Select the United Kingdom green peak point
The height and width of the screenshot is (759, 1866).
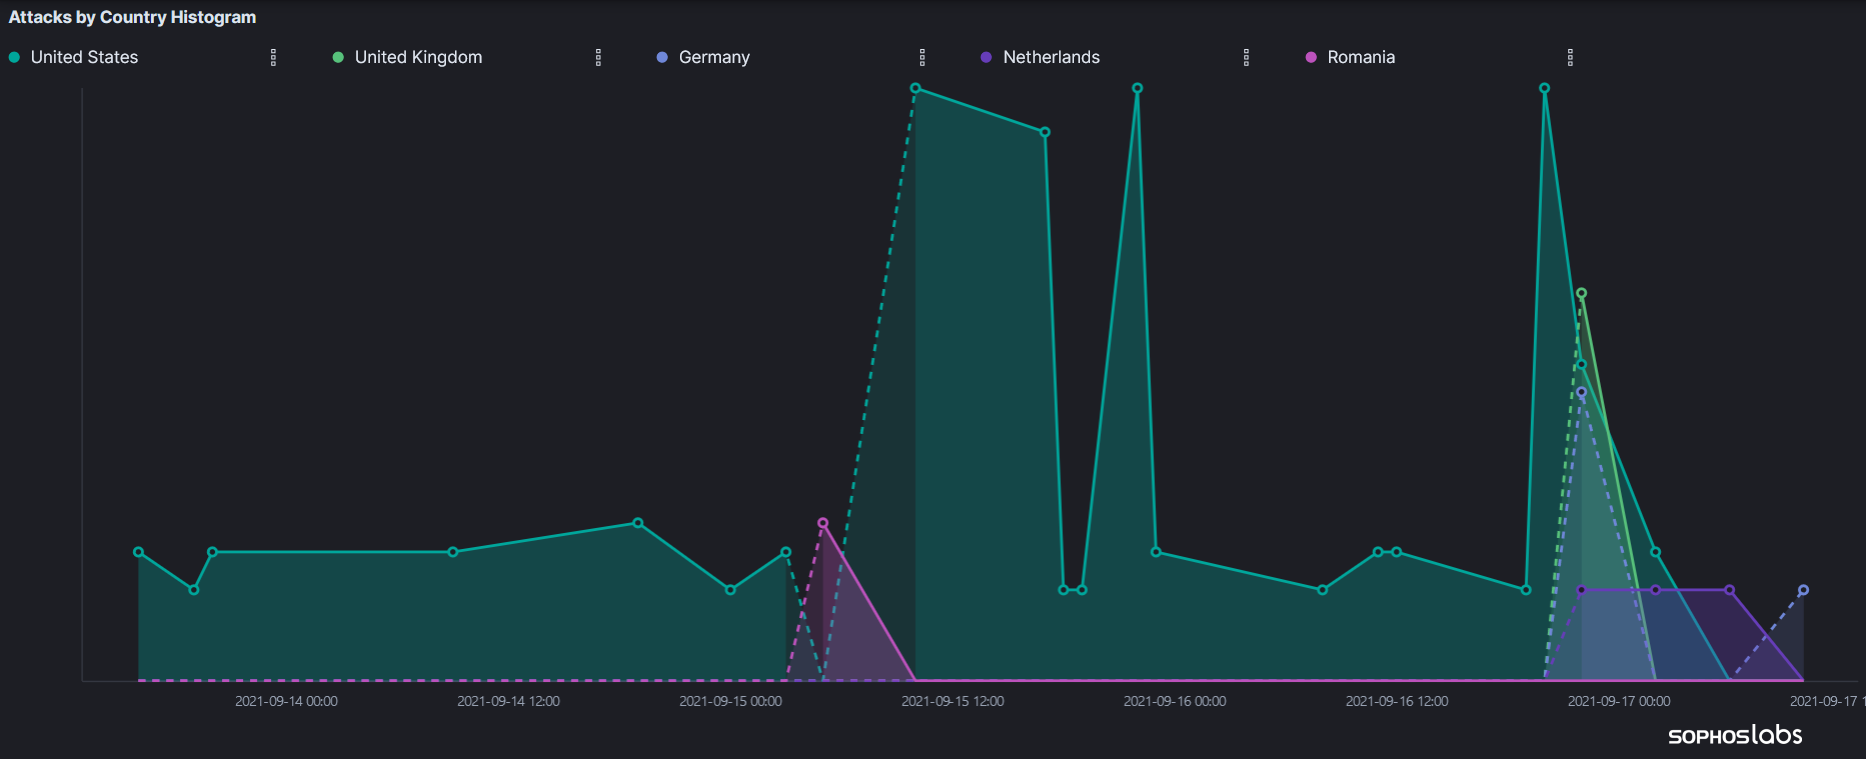click(x=1581, y=293)
